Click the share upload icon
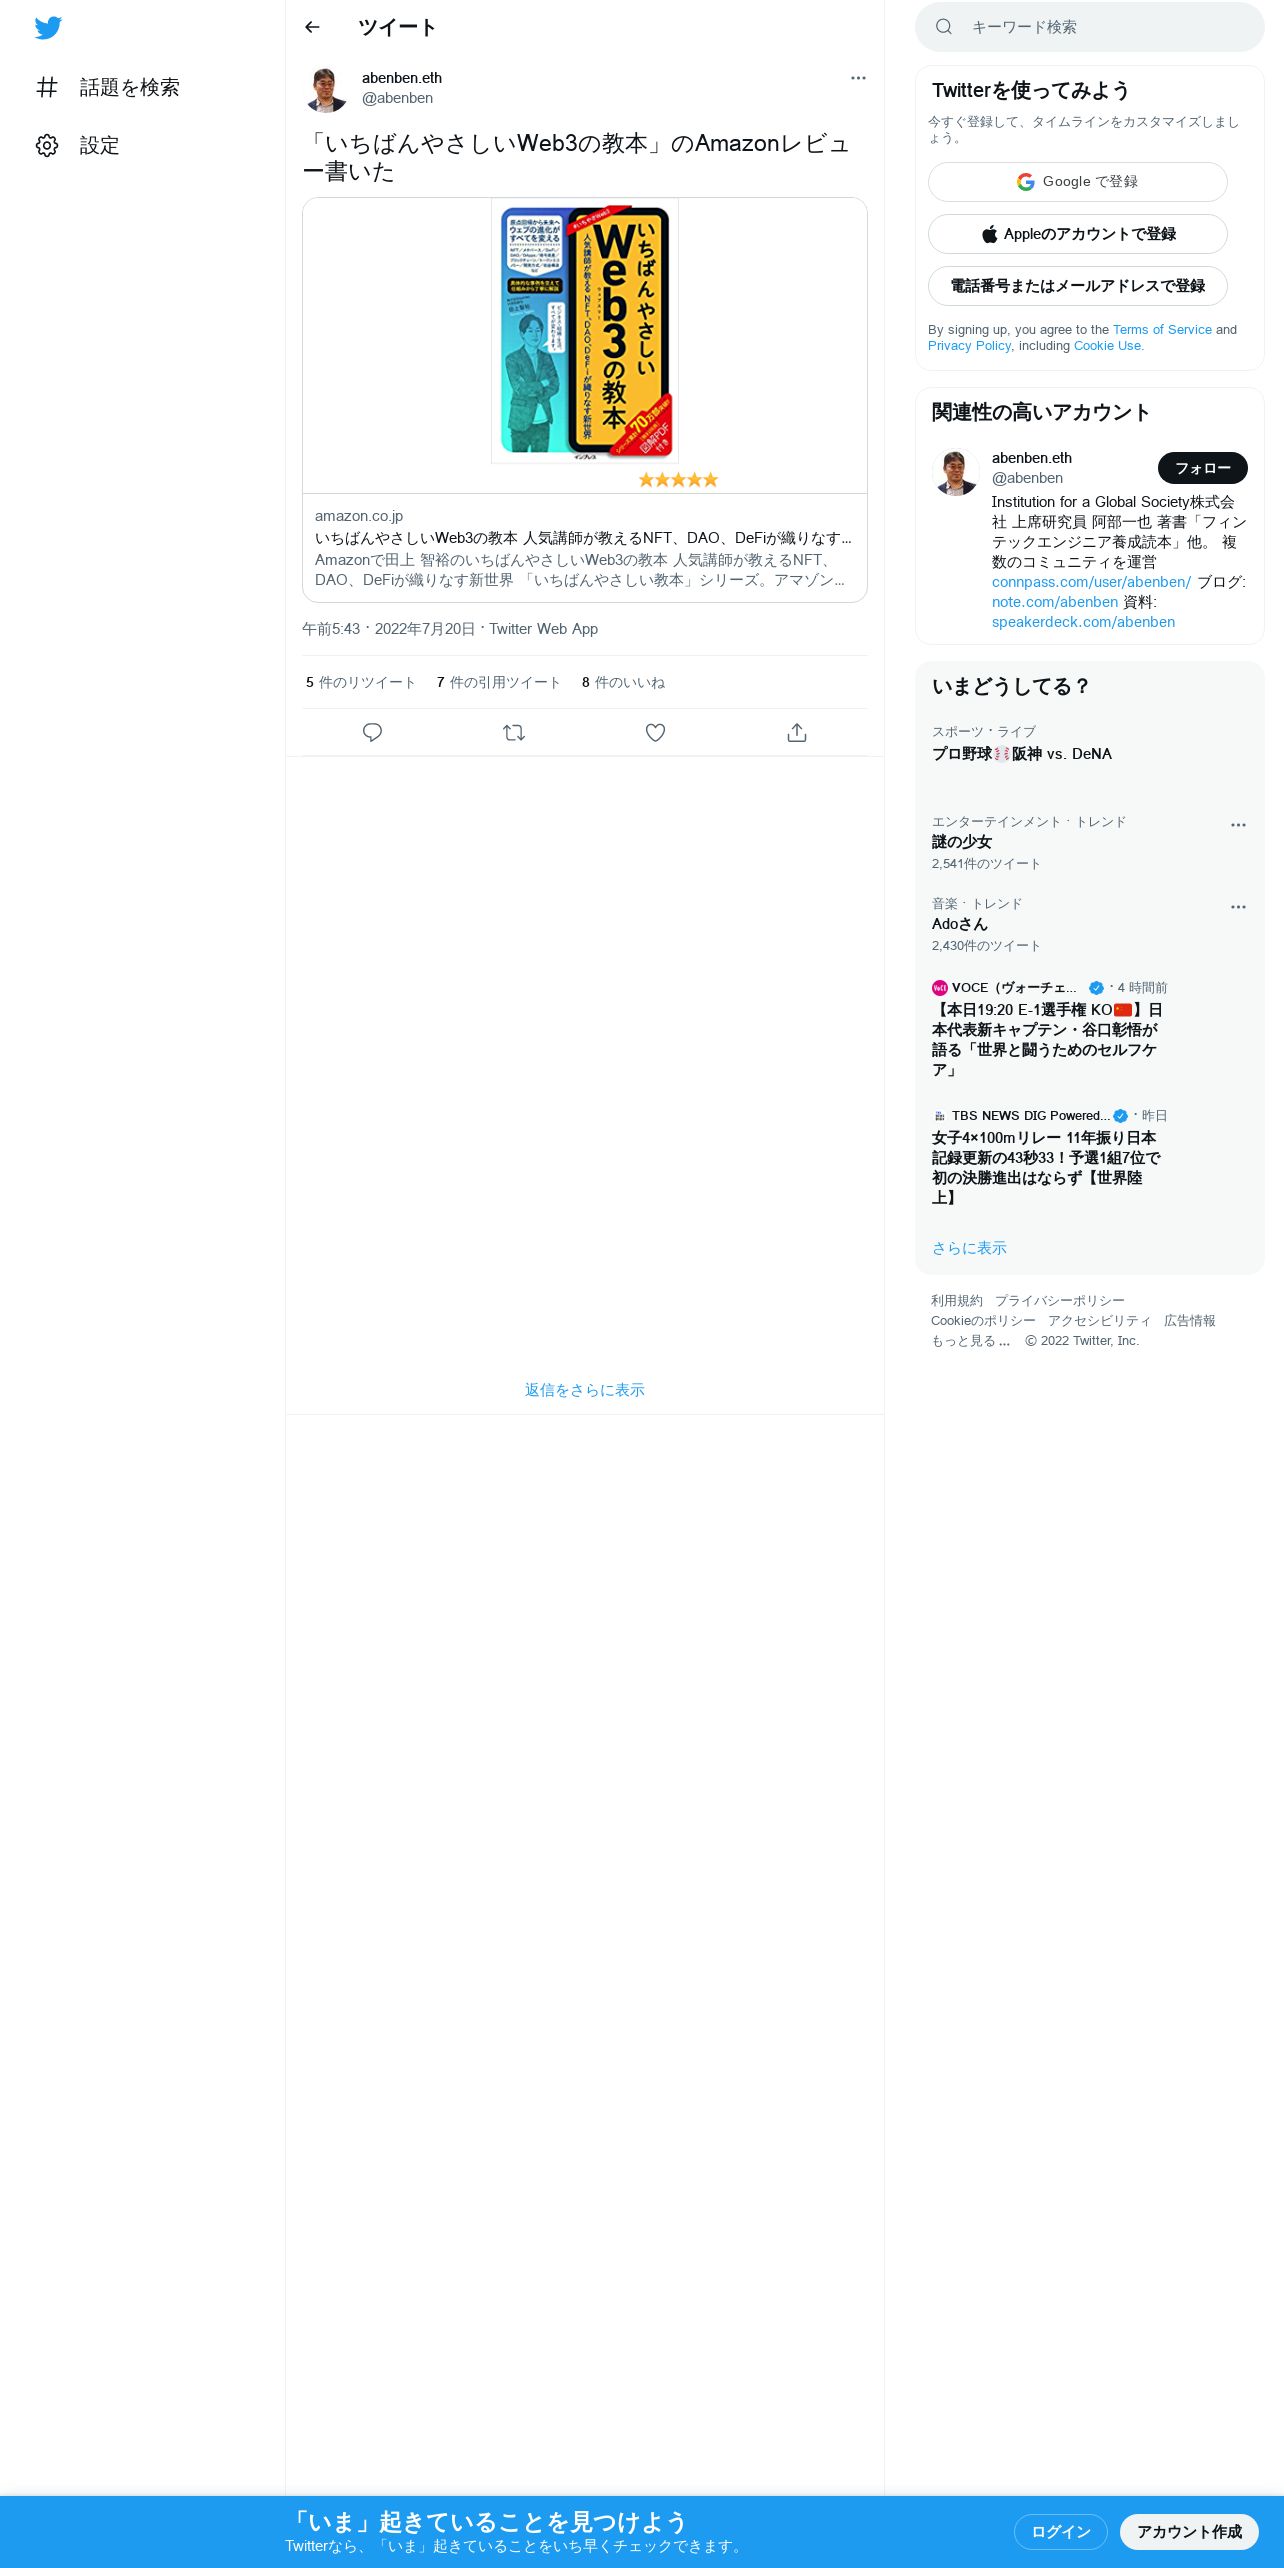Image resolution: width=1284 pixels, height=2568 pixels. pos(797,733)
